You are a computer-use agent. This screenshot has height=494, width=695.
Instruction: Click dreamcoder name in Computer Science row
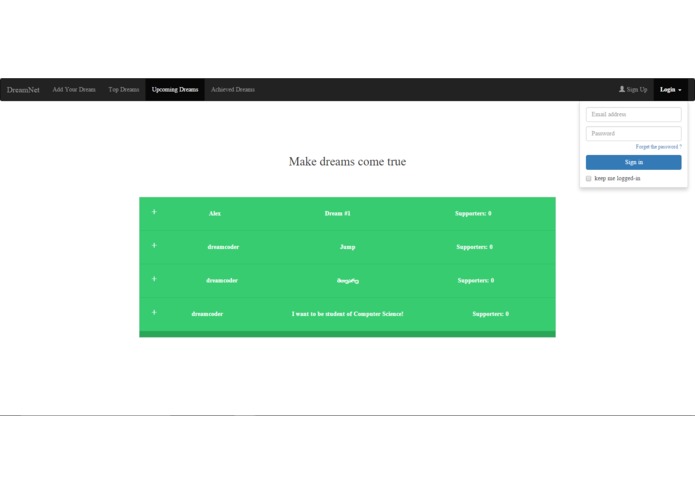coord(207,314)
